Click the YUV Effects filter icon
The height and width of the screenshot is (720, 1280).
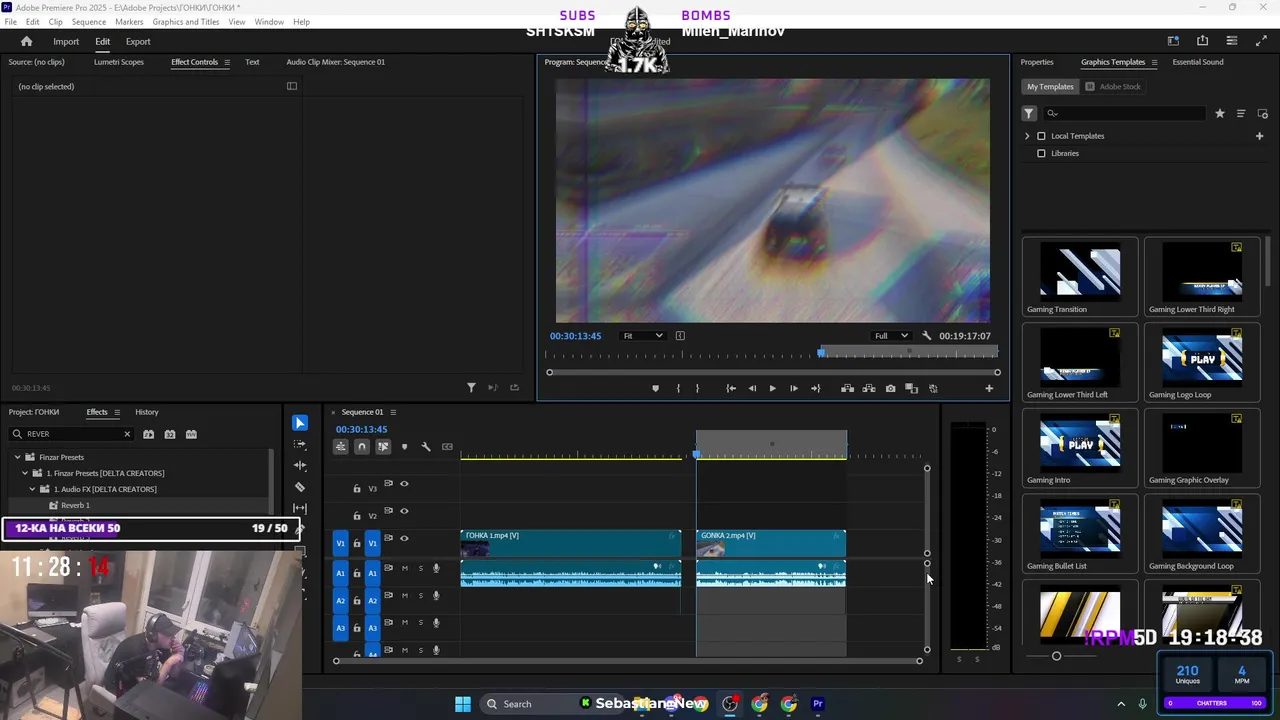pos(191,434)
